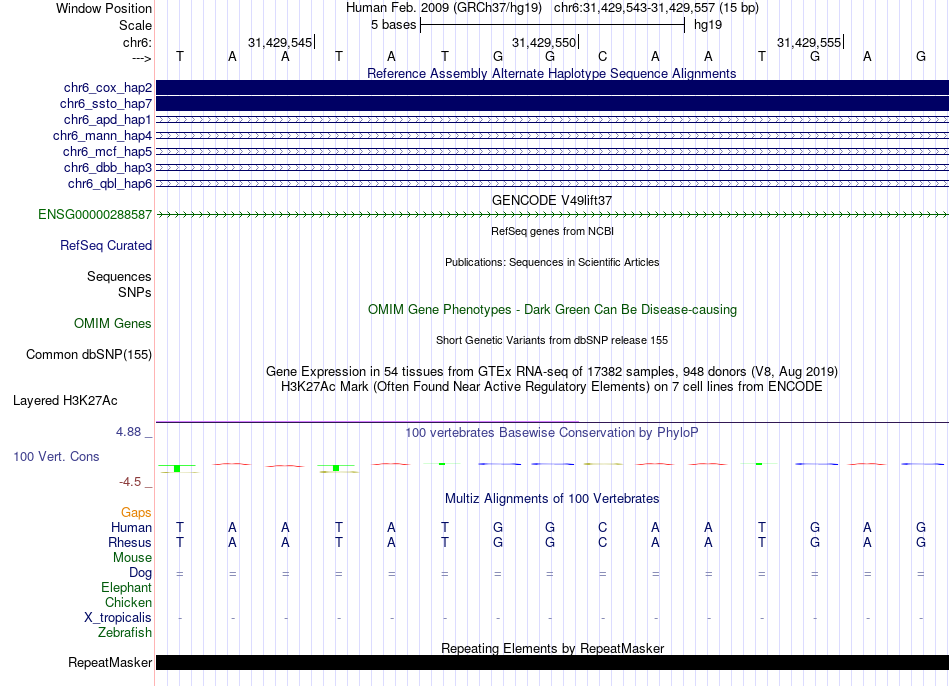Click the chr6:31,429,543-31,429,557 position text

[656, 8]
